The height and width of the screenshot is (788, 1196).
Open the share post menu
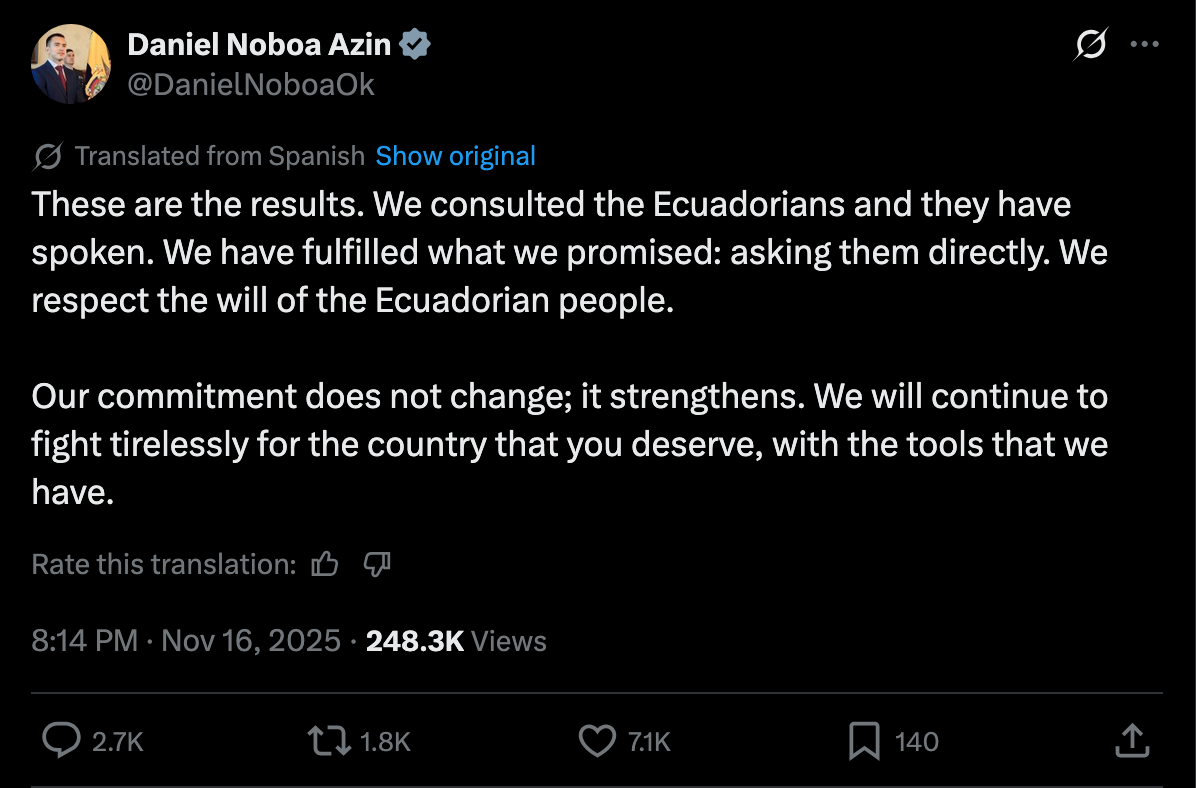(1130, 741)
